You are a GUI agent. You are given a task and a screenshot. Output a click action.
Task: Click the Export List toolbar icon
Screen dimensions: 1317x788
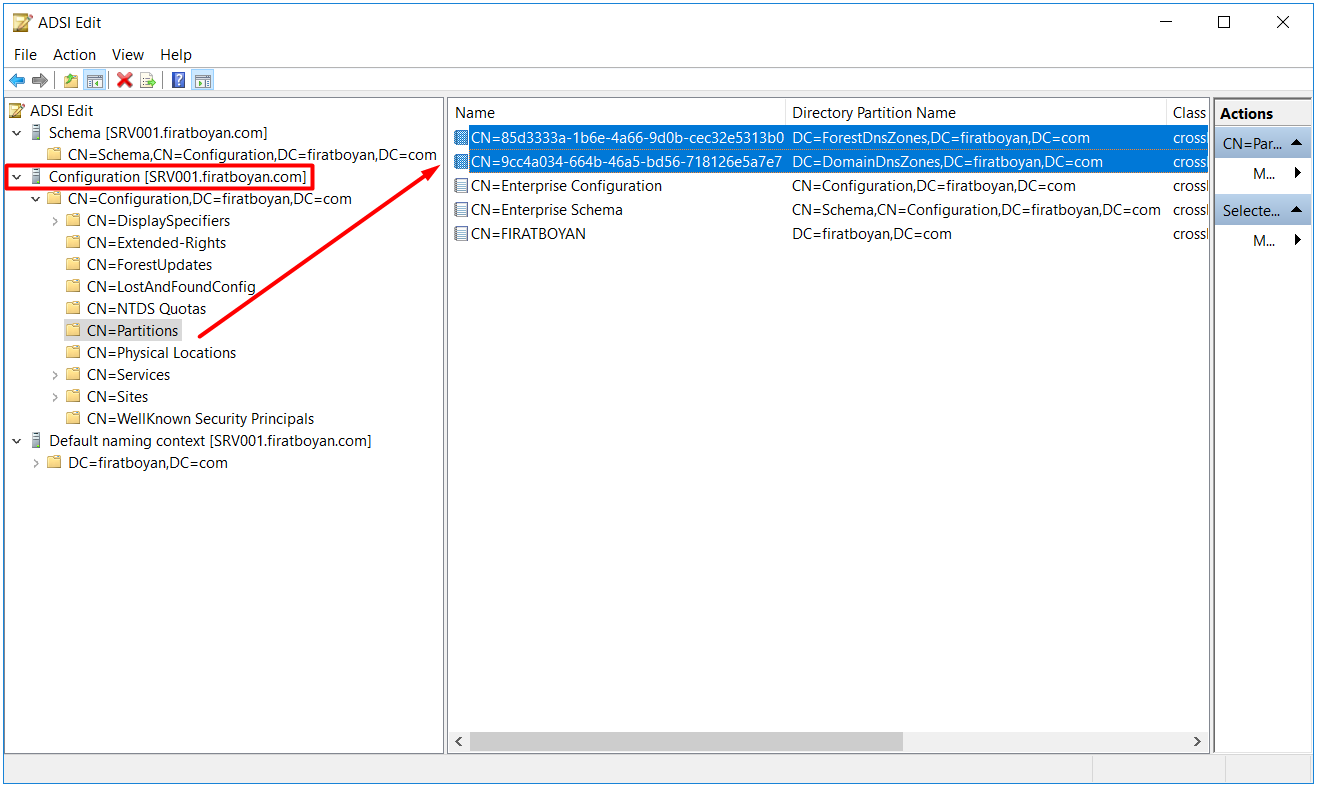coord(148,81)
